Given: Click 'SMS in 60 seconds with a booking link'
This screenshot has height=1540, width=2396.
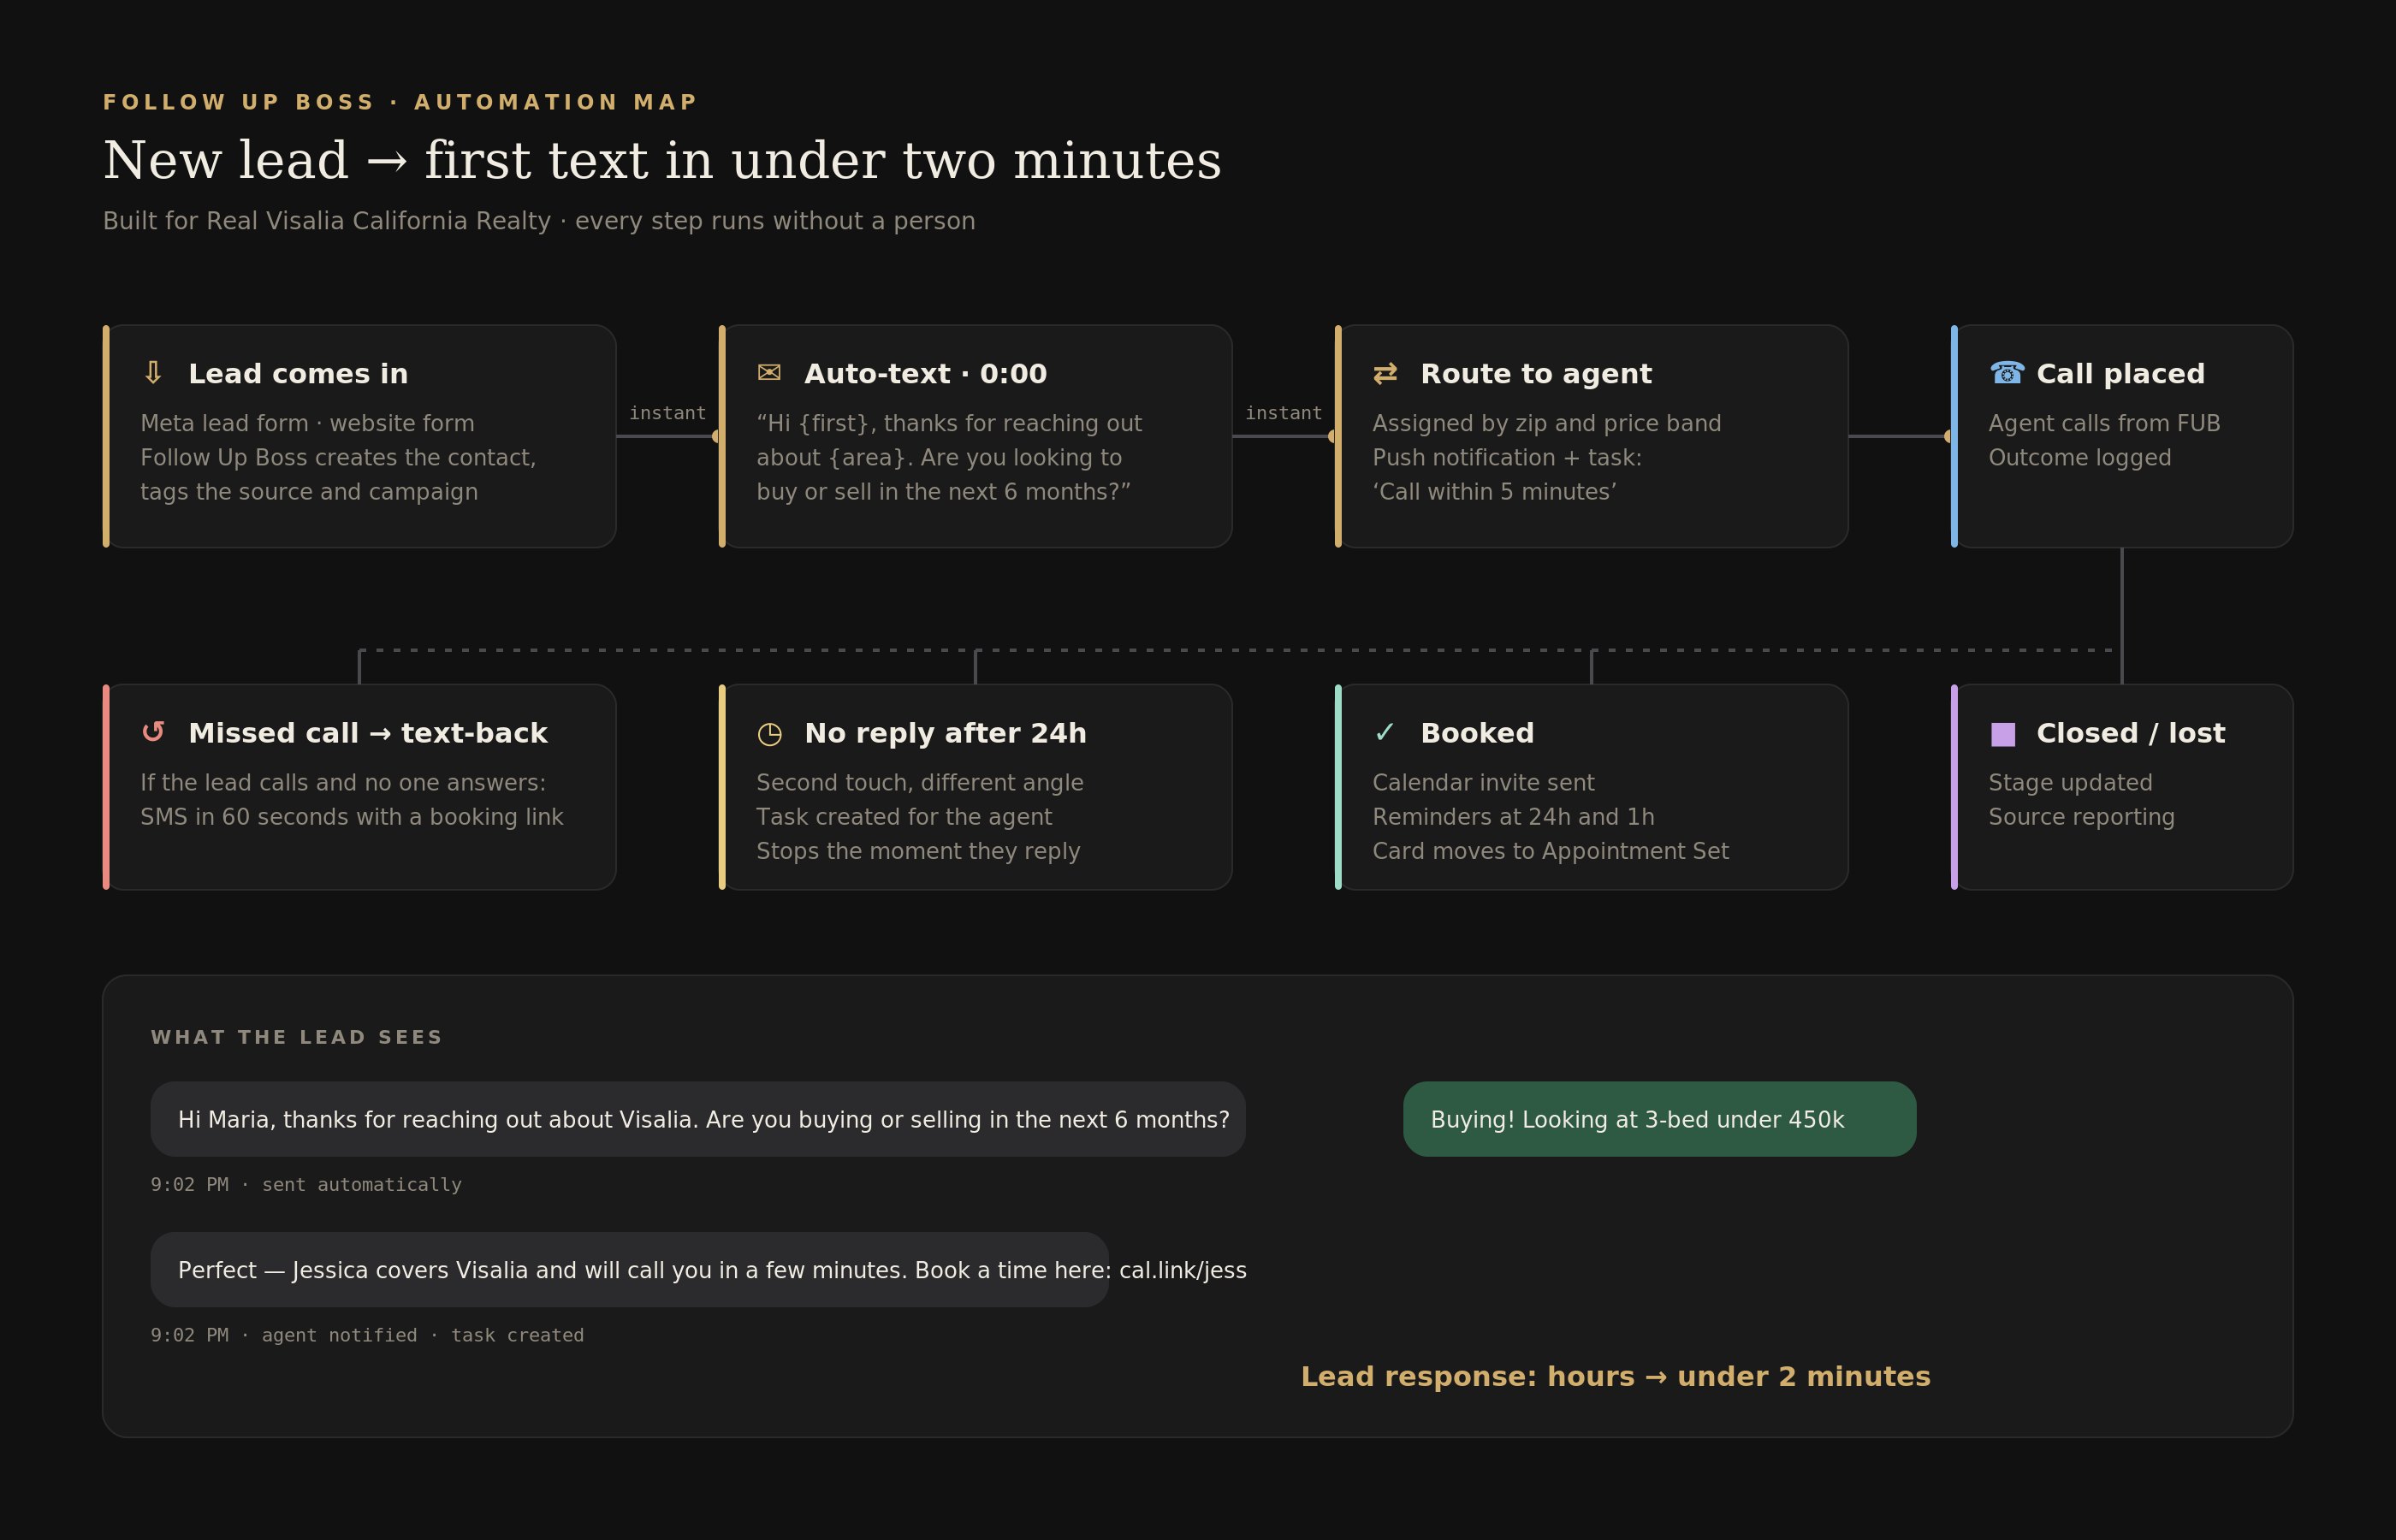Looking at the screenshot, I should 352,816.
